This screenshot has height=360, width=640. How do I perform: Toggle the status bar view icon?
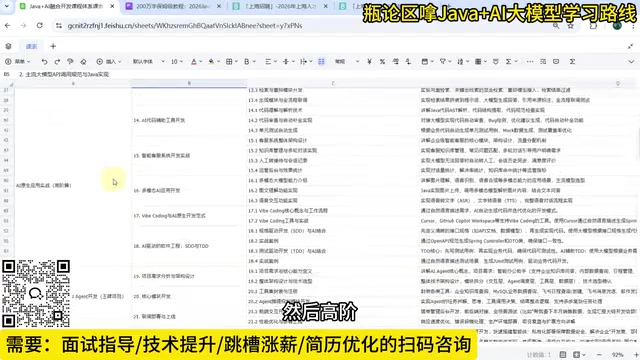pyautogui.click(x=563, y=355)
